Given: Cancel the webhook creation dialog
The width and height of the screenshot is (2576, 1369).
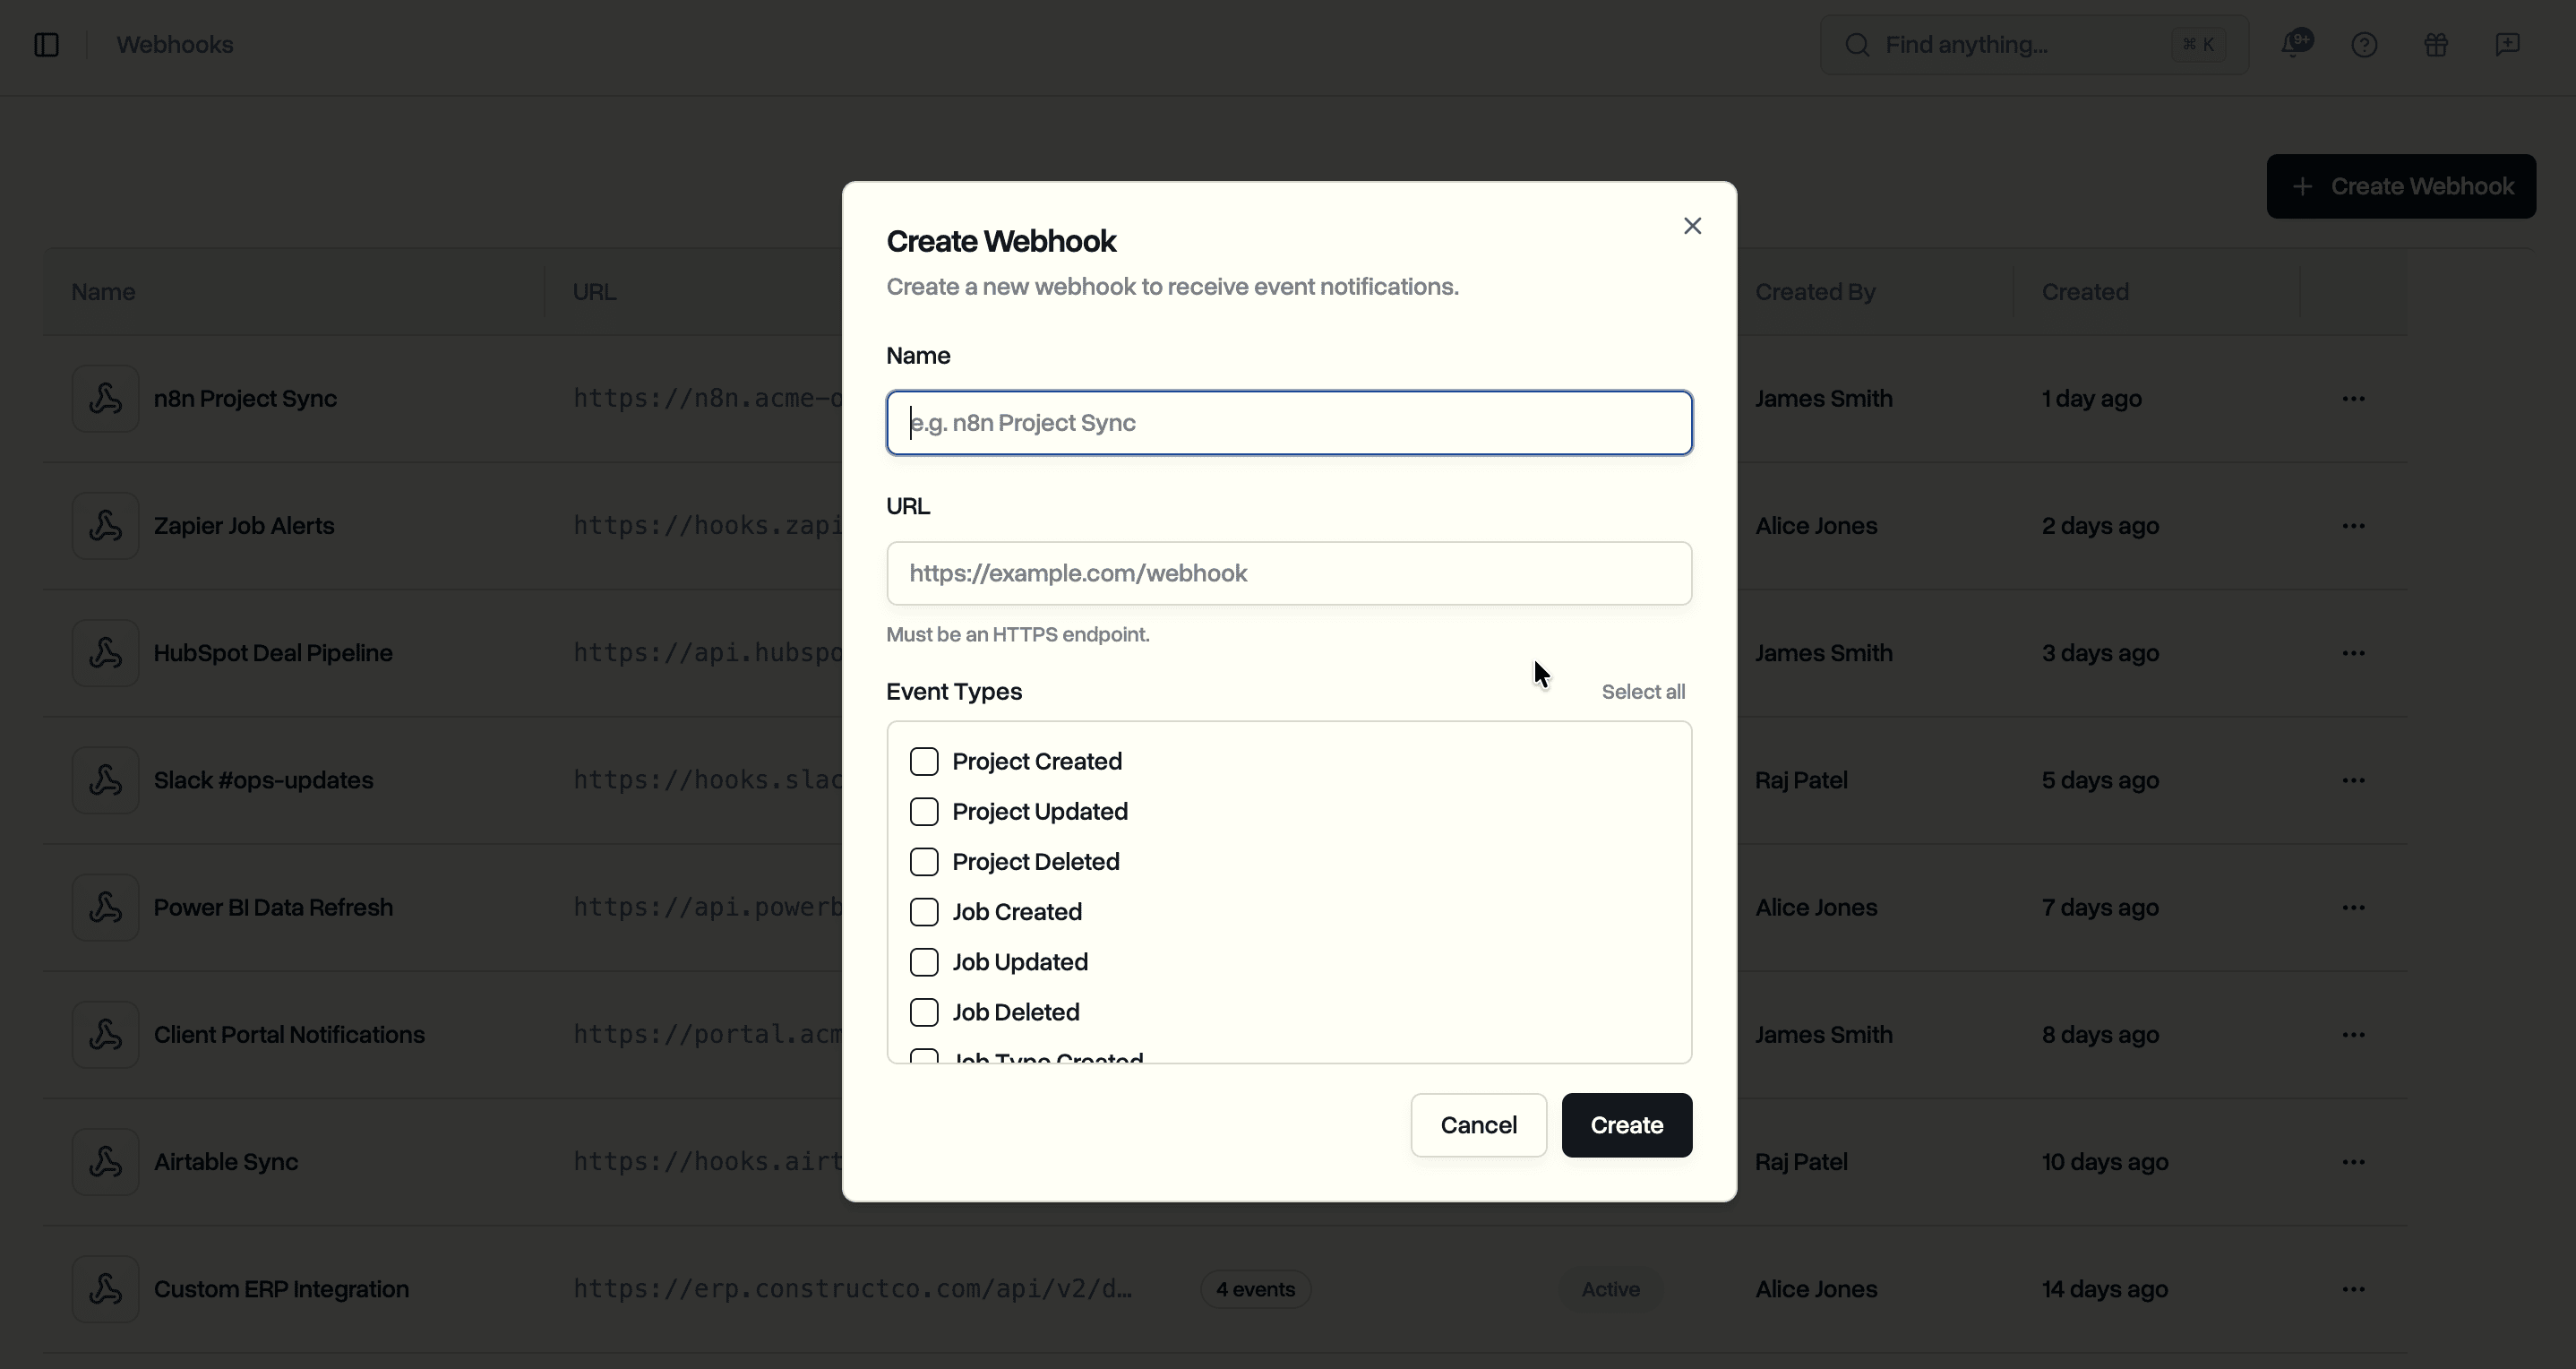Looking at the screenshot, I should [1478, 1125].
